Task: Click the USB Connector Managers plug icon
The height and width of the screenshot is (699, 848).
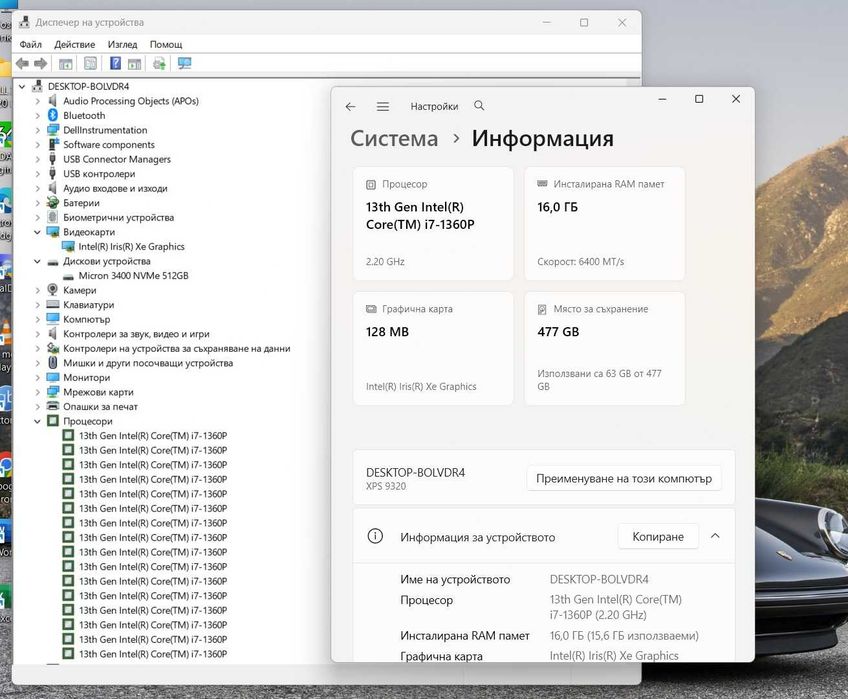Action: [52, 159]
